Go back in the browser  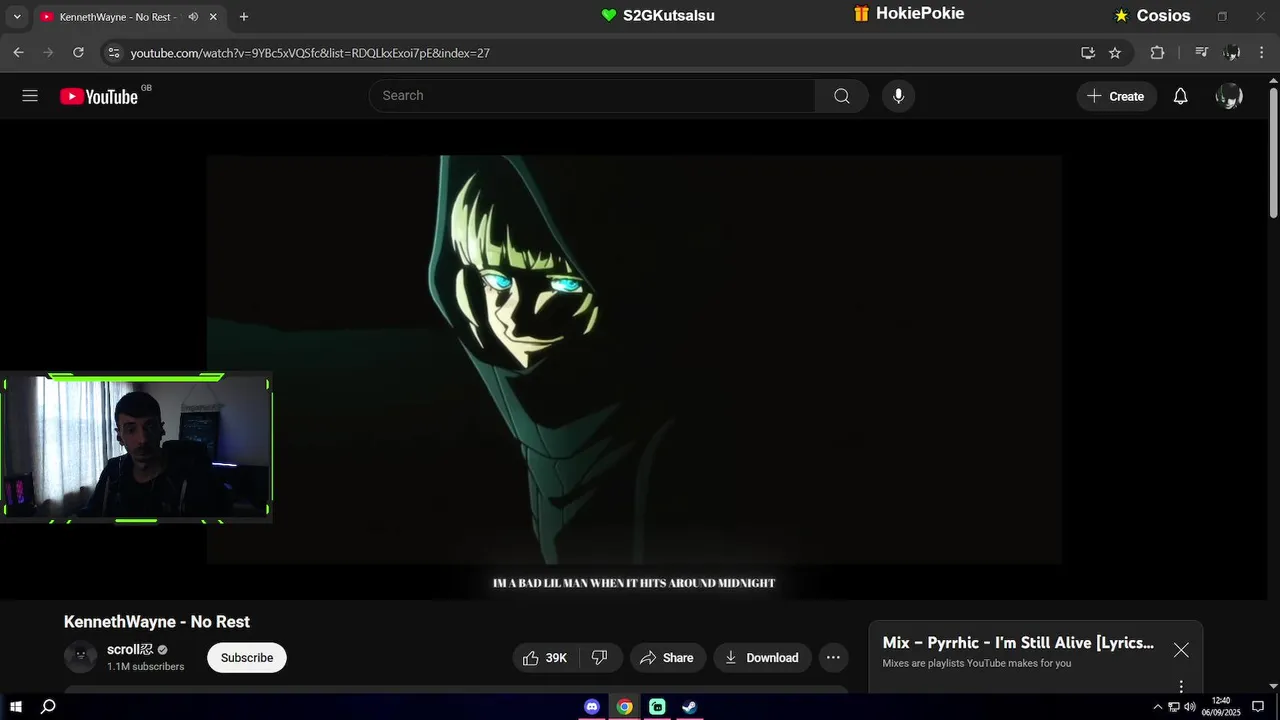coord(18,53)
